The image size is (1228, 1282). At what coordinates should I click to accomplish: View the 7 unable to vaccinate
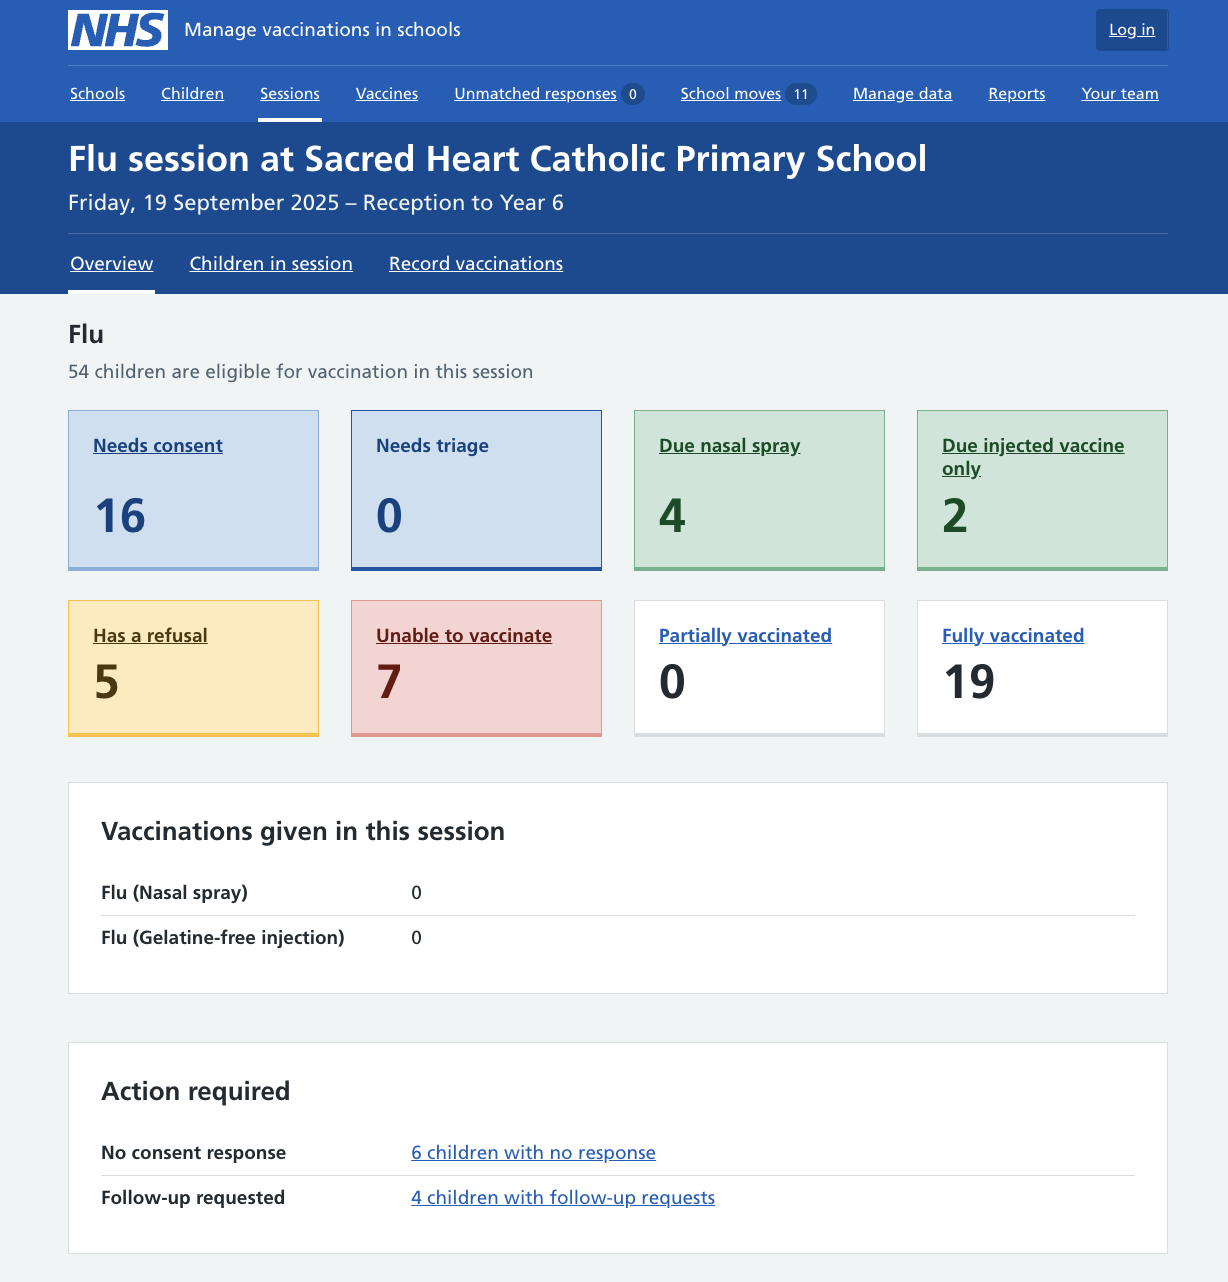click(x=463, y=635)
